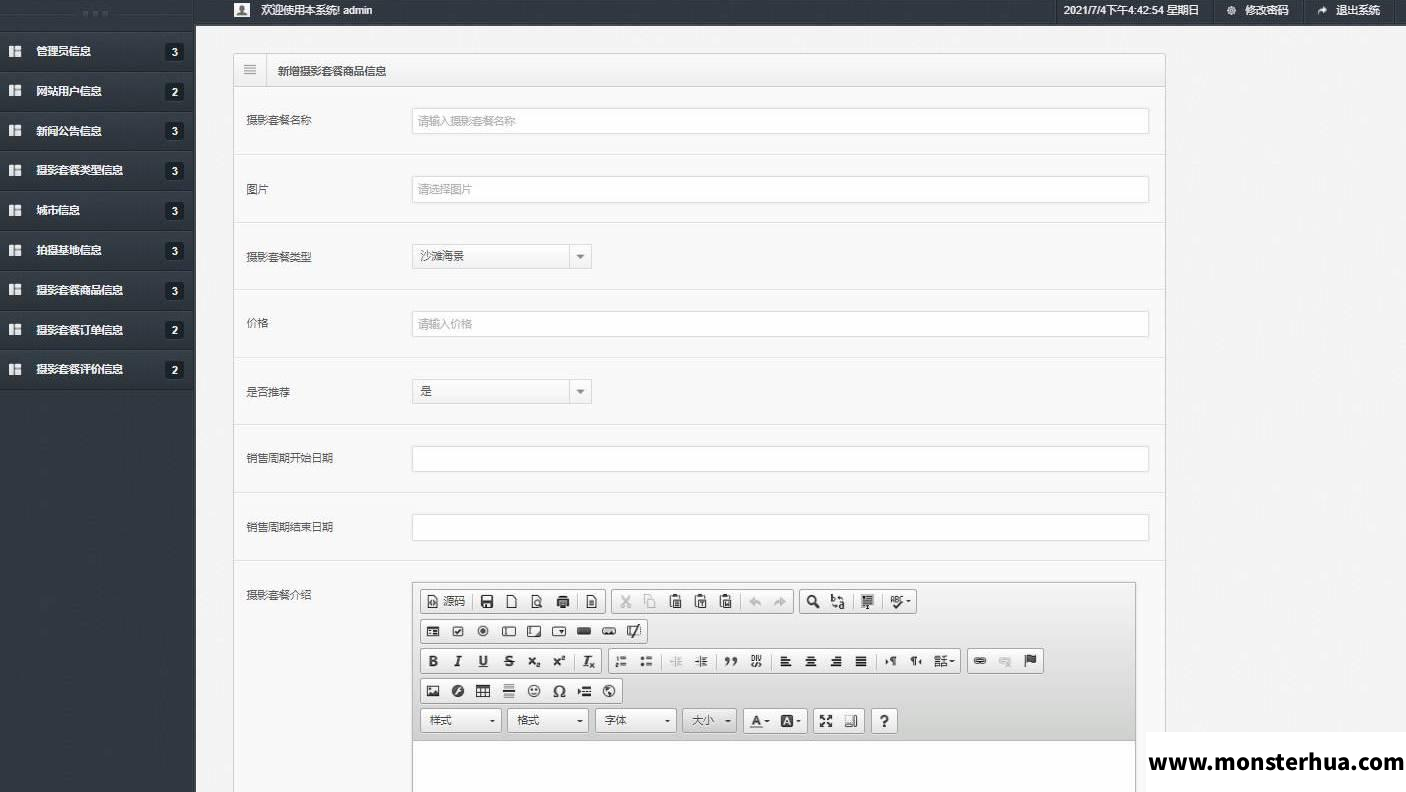Image resolution: width=1406 pixels, height=792 pixels.
Task: Maximize the editor area
Action: [826, 720]
